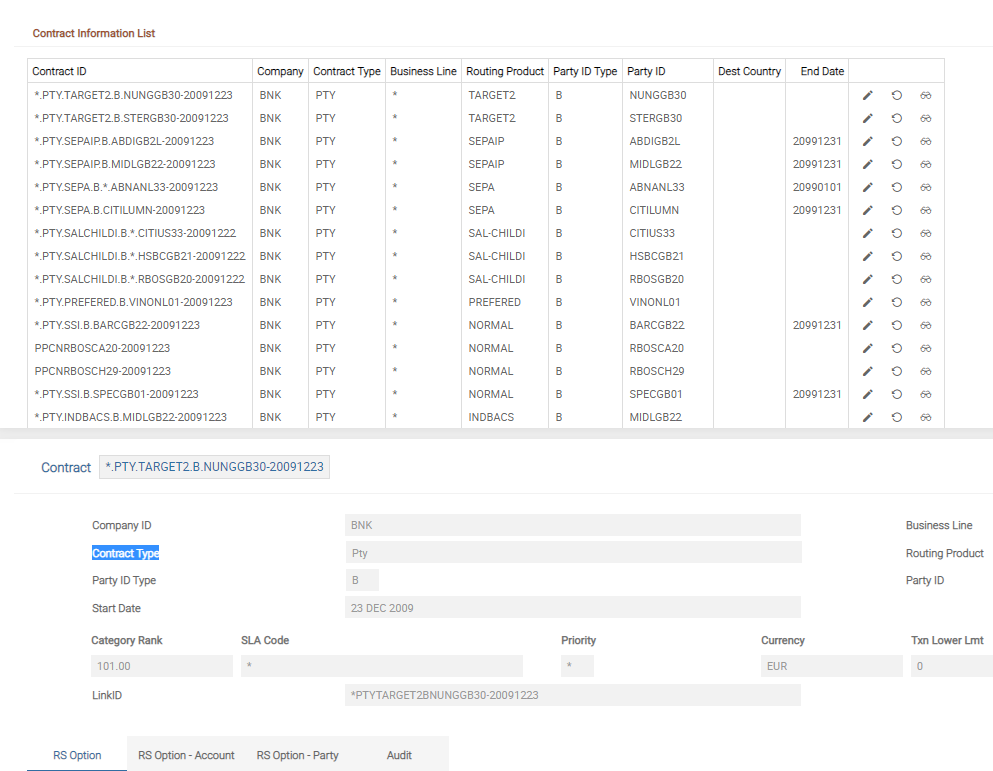Click history icon for CITILUMN contract row
Viewport: 993px width, 771px height.
pos(897,210)
